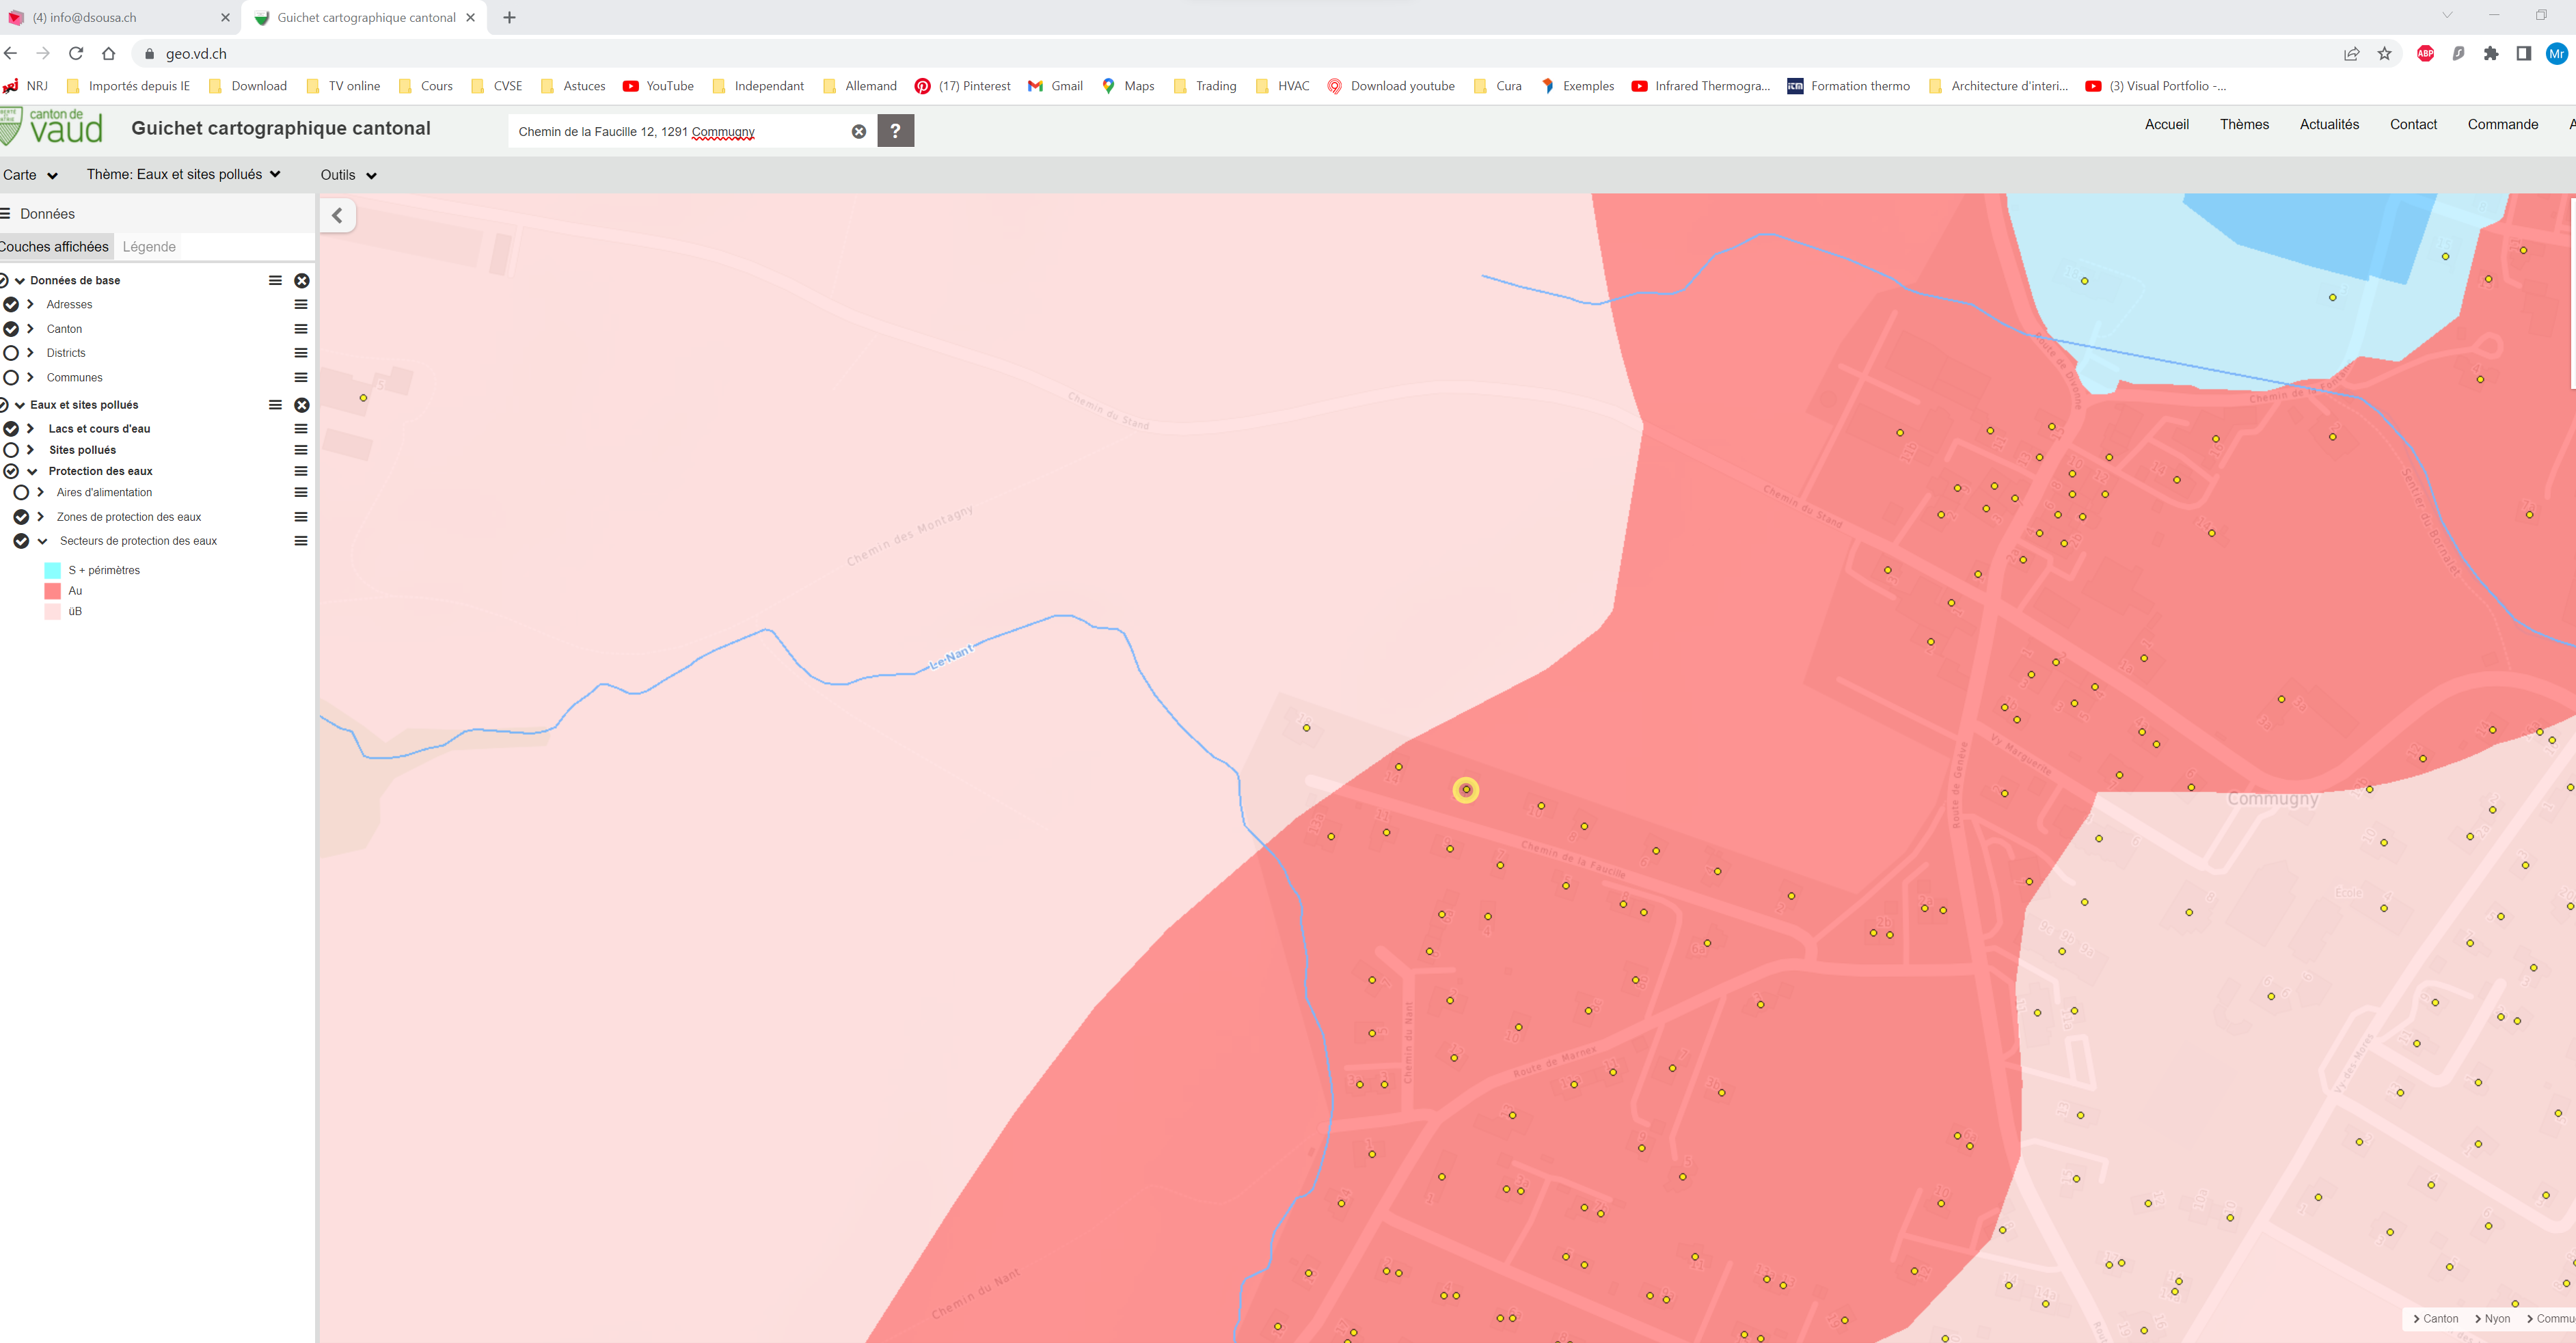Enable the Districts layer
Image resolution: width=2576 pixels, height=1343 pixels.
click(11, 353)
